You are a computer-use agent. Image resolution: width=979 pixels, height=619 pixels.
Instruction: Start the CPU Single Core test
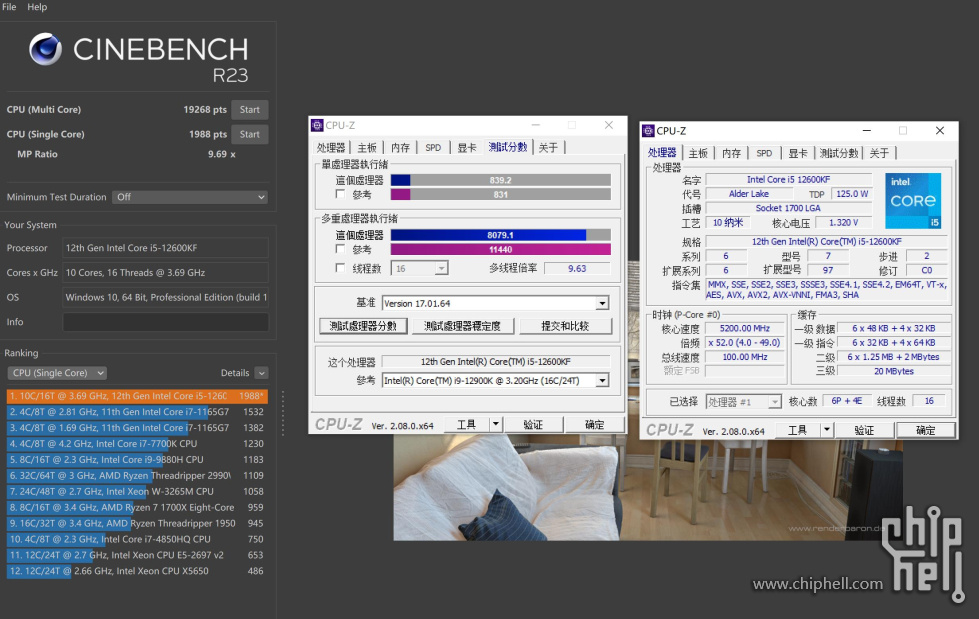pyautogui.click(x=250, y=134)
